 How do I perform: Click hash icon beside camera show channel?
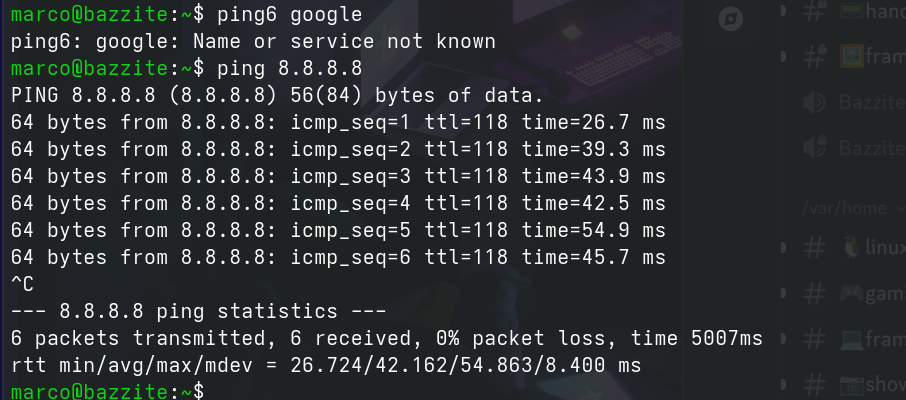[x=815, y=383]
